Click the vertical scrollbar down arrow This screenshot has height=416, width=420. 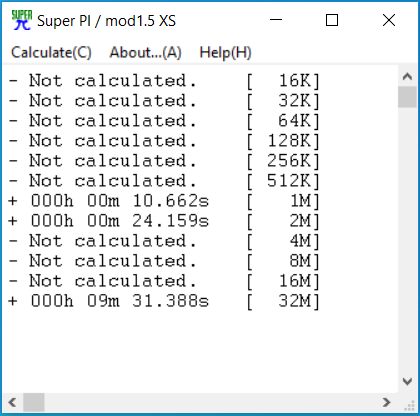coord(407,381)
